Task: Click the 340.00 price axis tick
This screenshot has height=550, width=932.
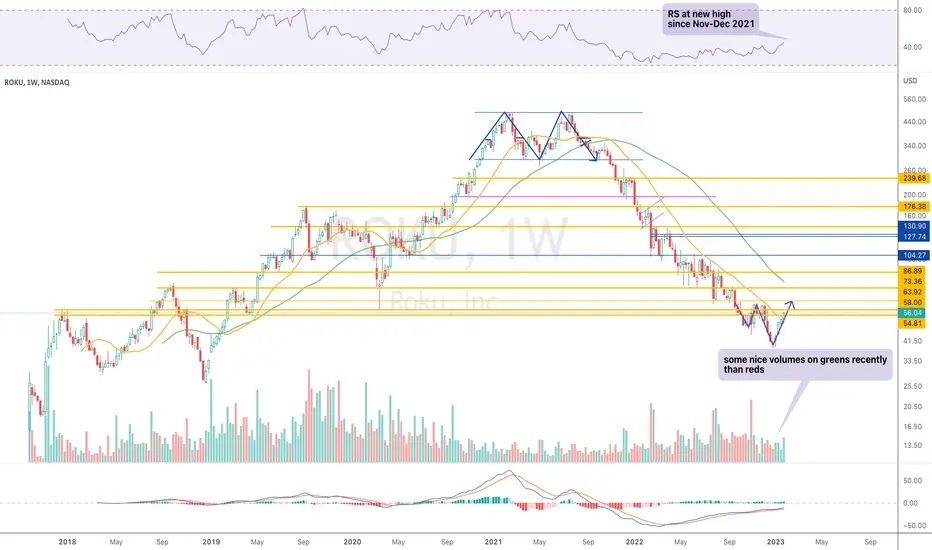Action: 914,146
